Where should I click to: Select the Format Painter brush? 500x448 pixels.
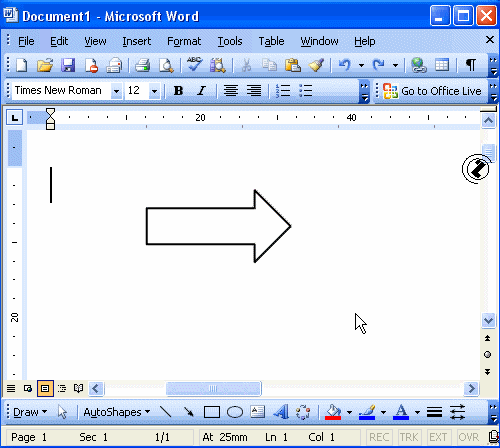[x=316, y=65]
